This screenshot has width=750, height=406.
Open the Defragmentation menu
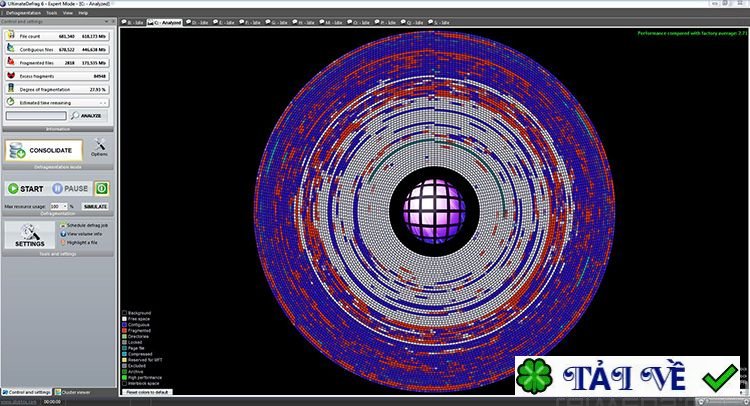click(x=23, y=13)
